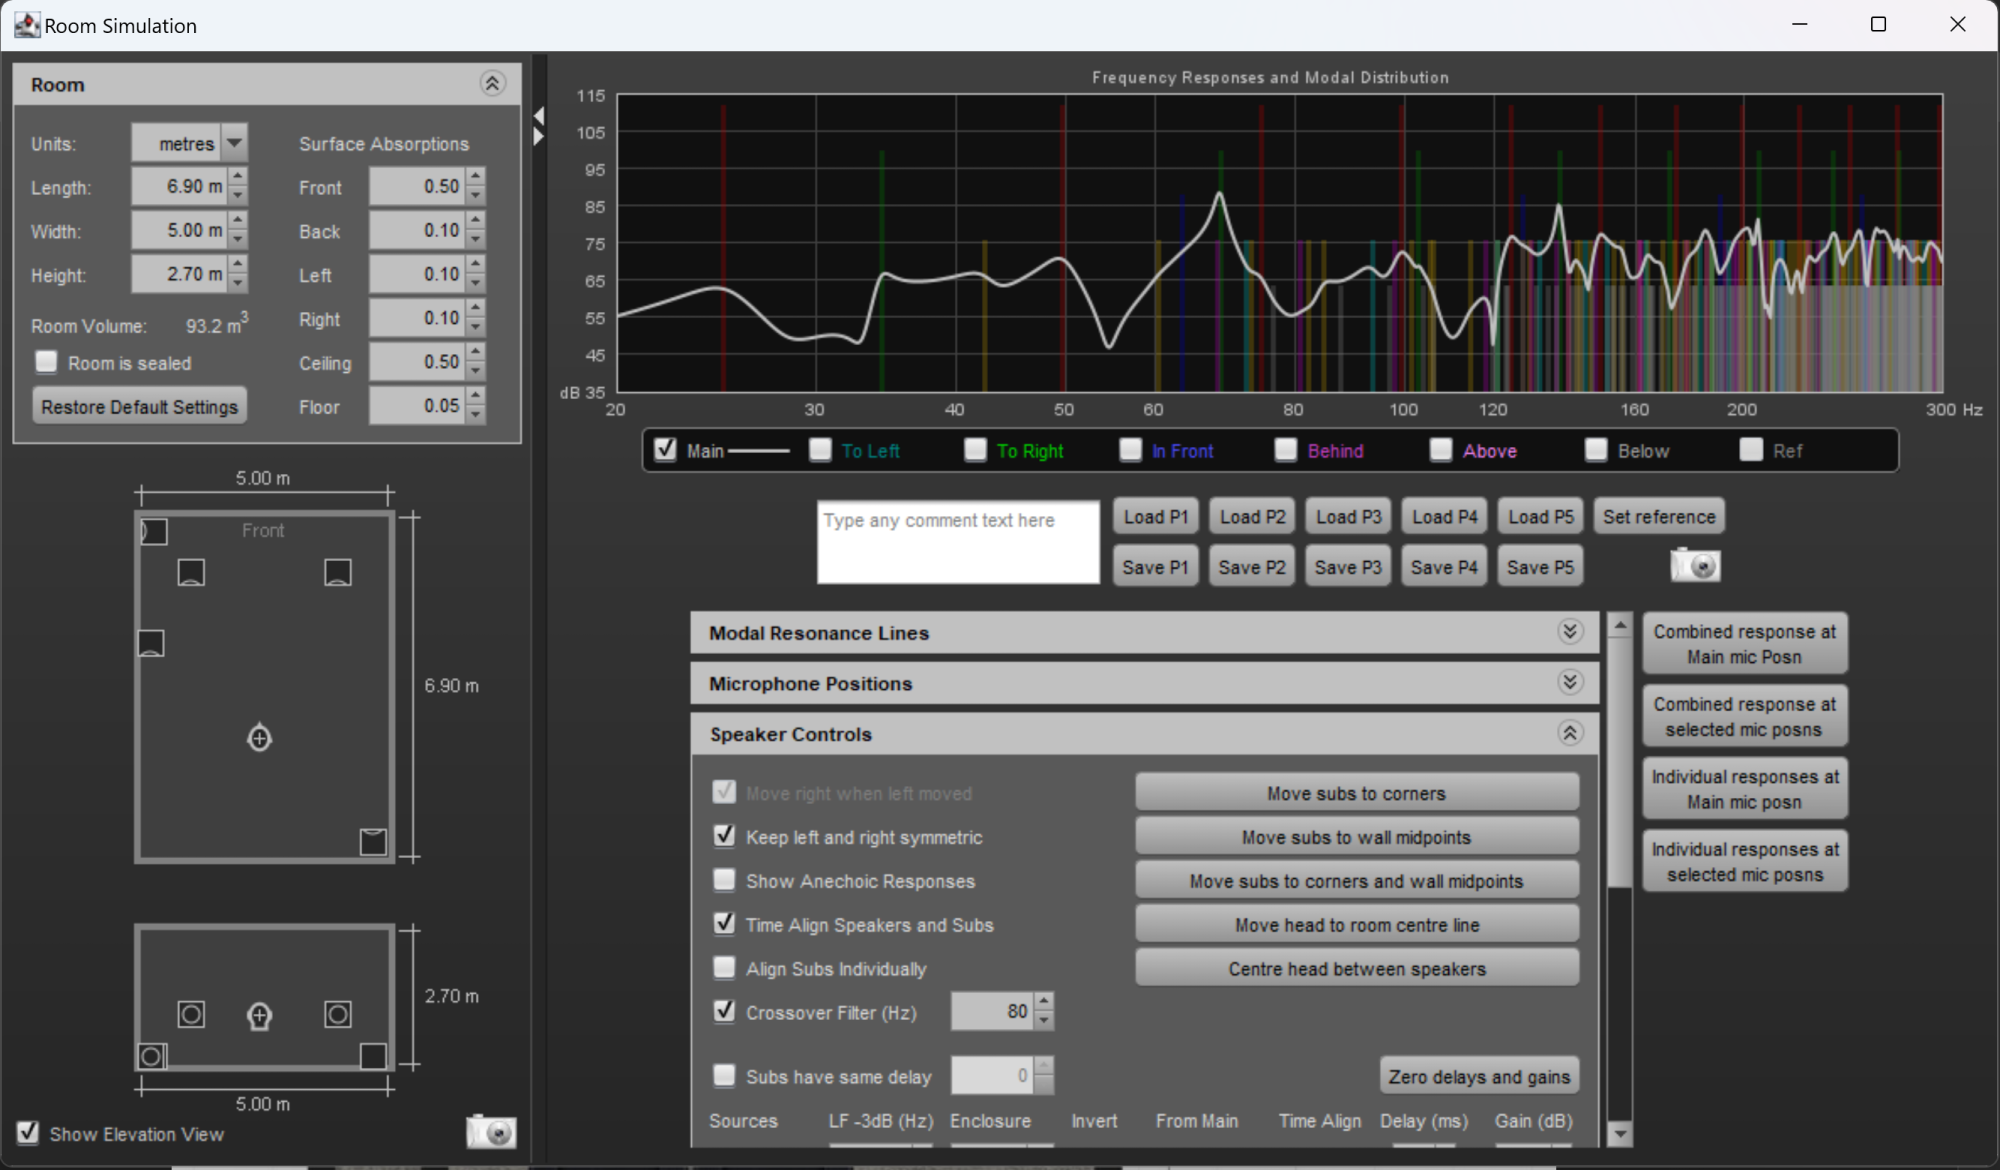Select the listener head icon in plan view
2000x1170 pixels.
[259, 738]
